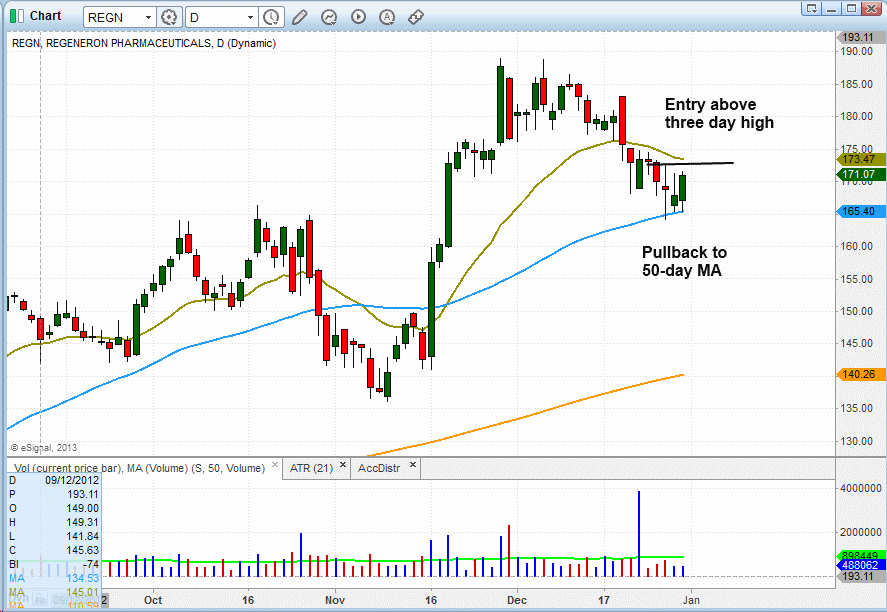Click the clock icon beside interval field
Viewport: 887px width, 612px height.
tap(271, 17)
